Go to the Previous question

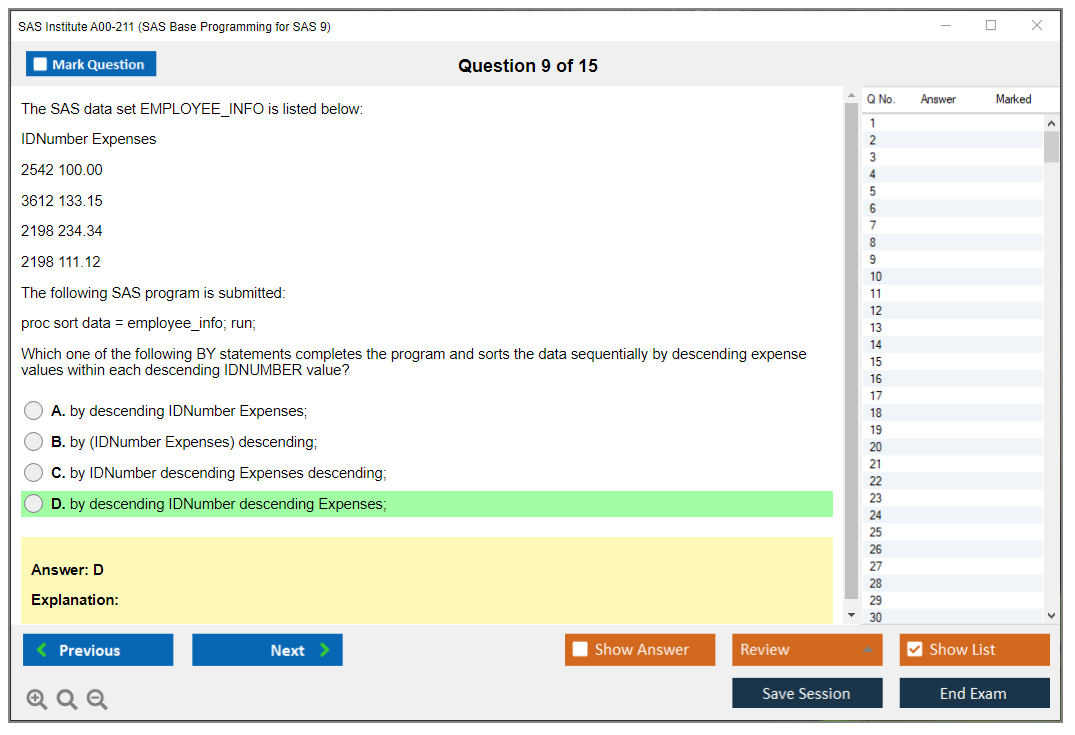(x=98, y=650)
